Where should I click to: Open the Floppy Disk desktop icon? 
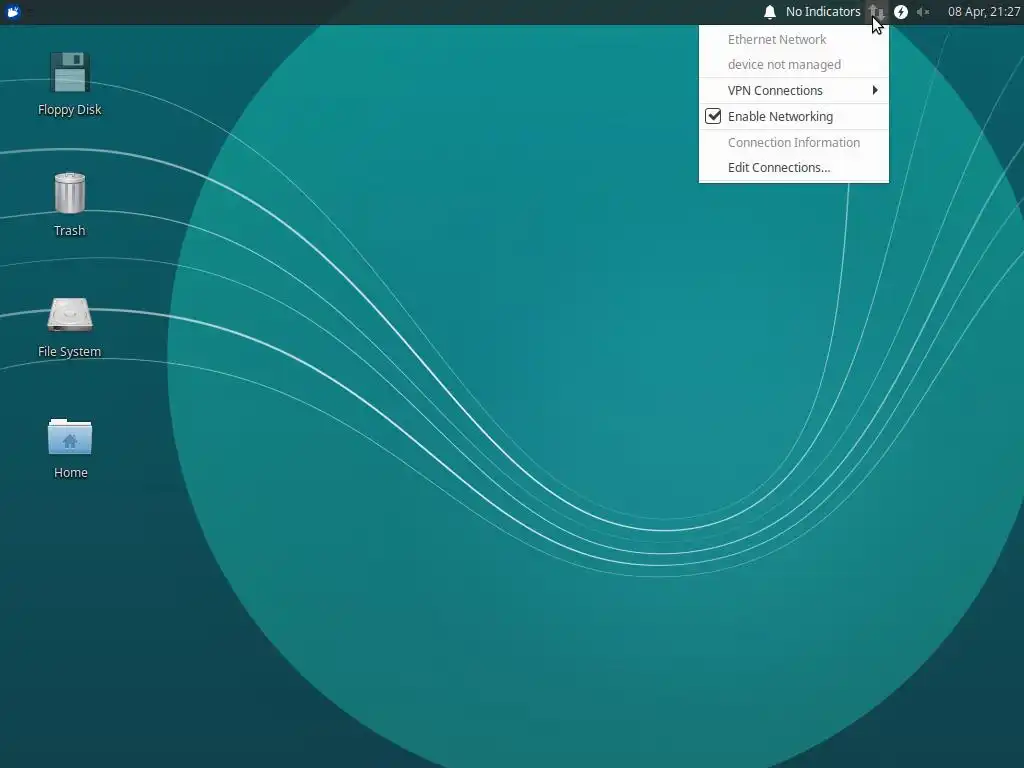point(69,72)
